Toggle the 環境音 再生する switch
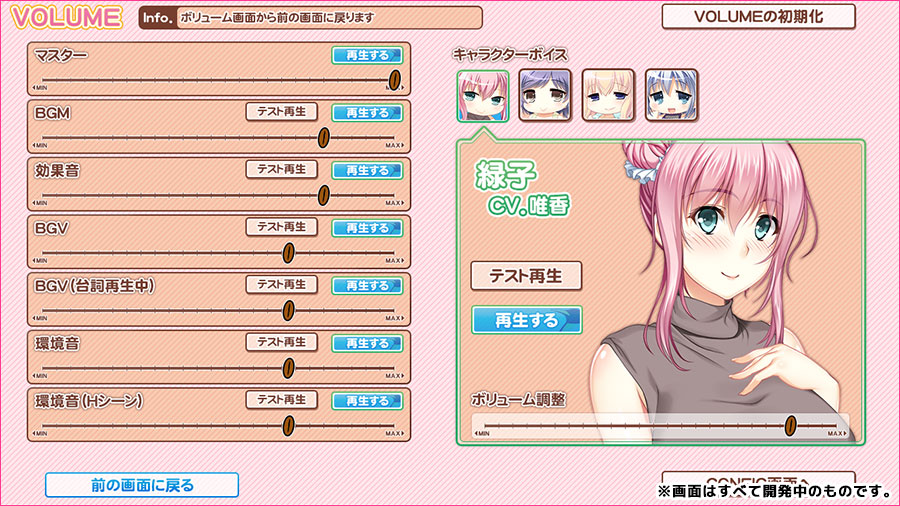 pyautogui.click(x=367, y=344)
